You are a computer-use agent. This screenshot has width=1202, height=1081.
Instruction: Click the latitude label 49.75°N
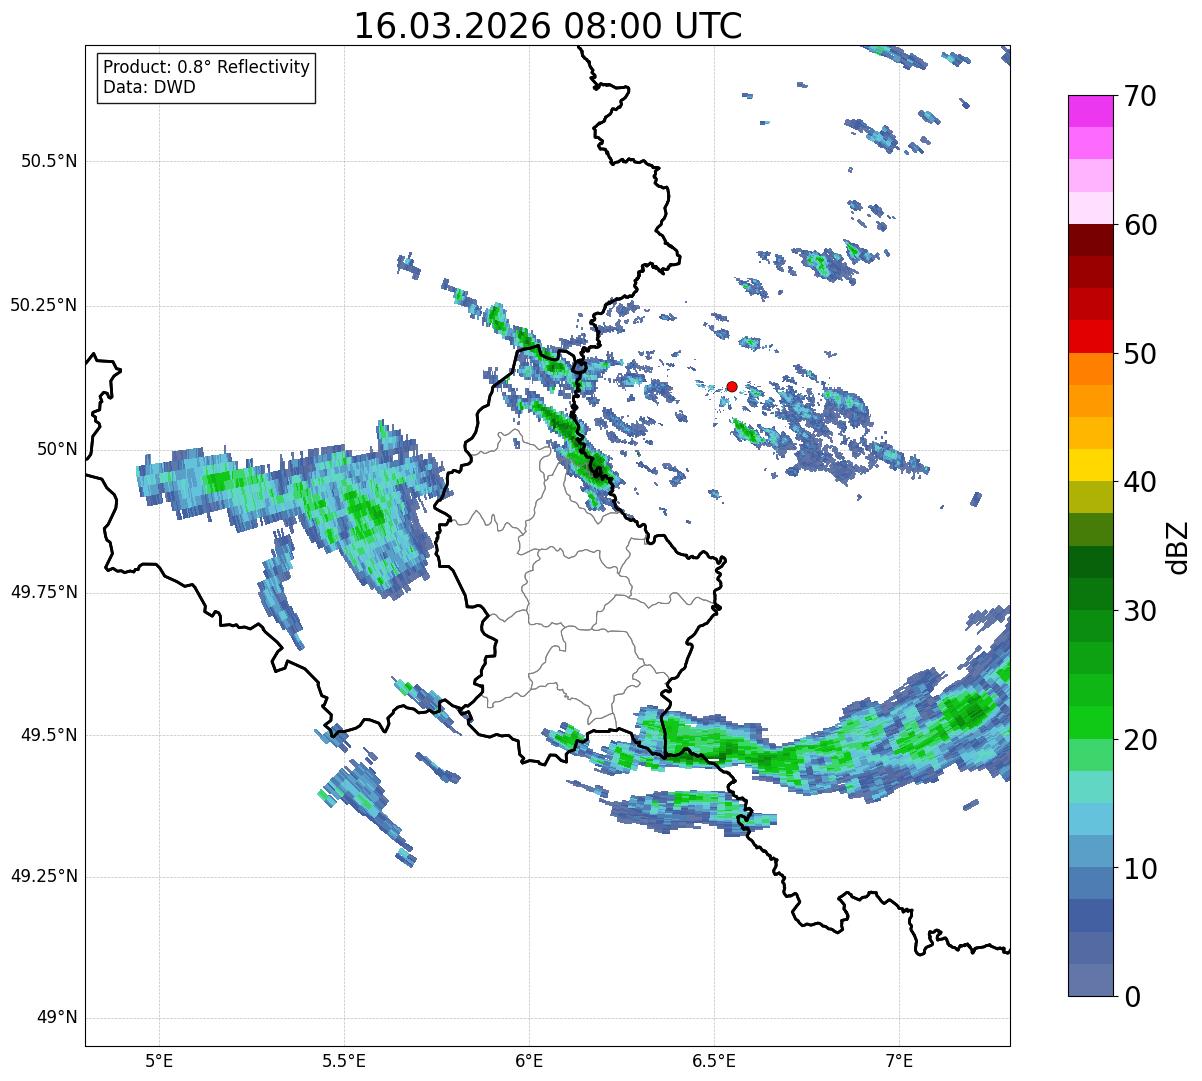pos(44,592)
